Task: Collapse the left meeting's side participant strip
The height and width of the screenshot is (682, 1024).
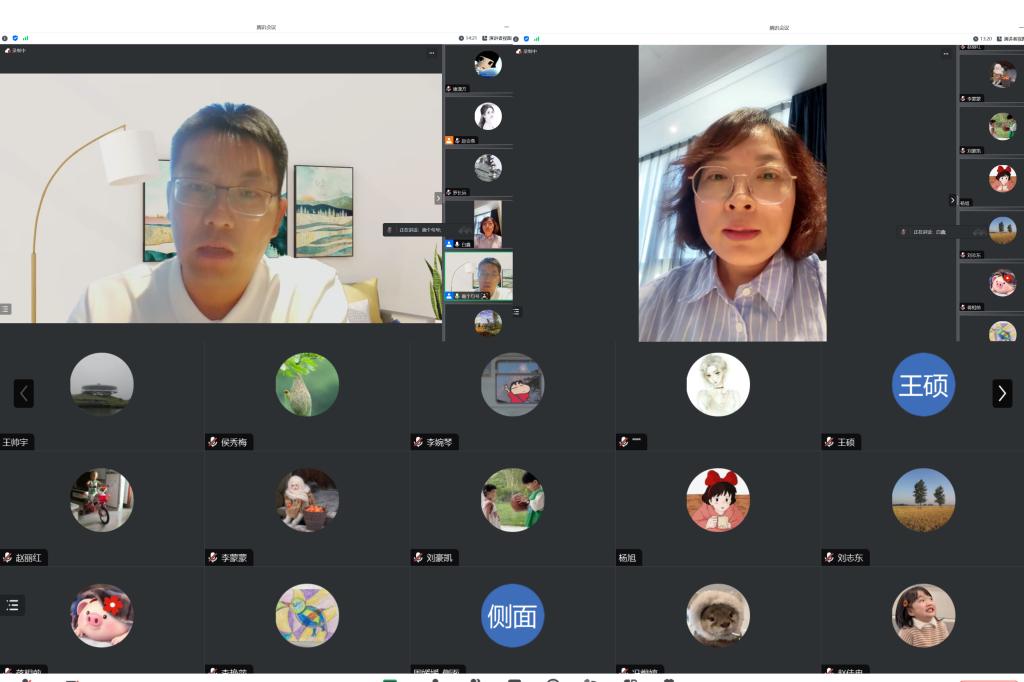Action: pyautogui.click(x=438, y=199)
